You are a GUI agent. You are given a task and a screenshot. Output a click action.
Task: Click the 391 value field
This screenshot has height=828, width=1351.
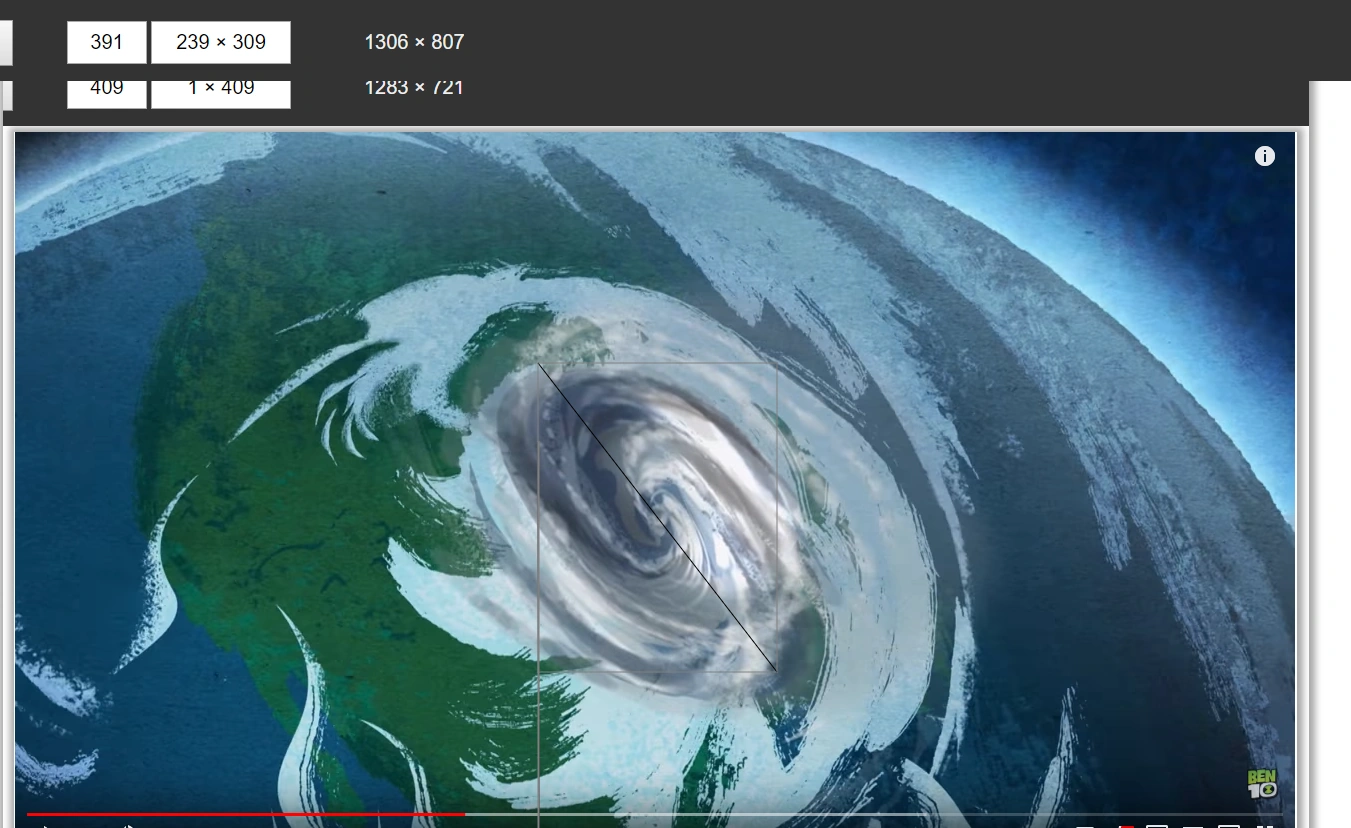(x=106, y=42)
